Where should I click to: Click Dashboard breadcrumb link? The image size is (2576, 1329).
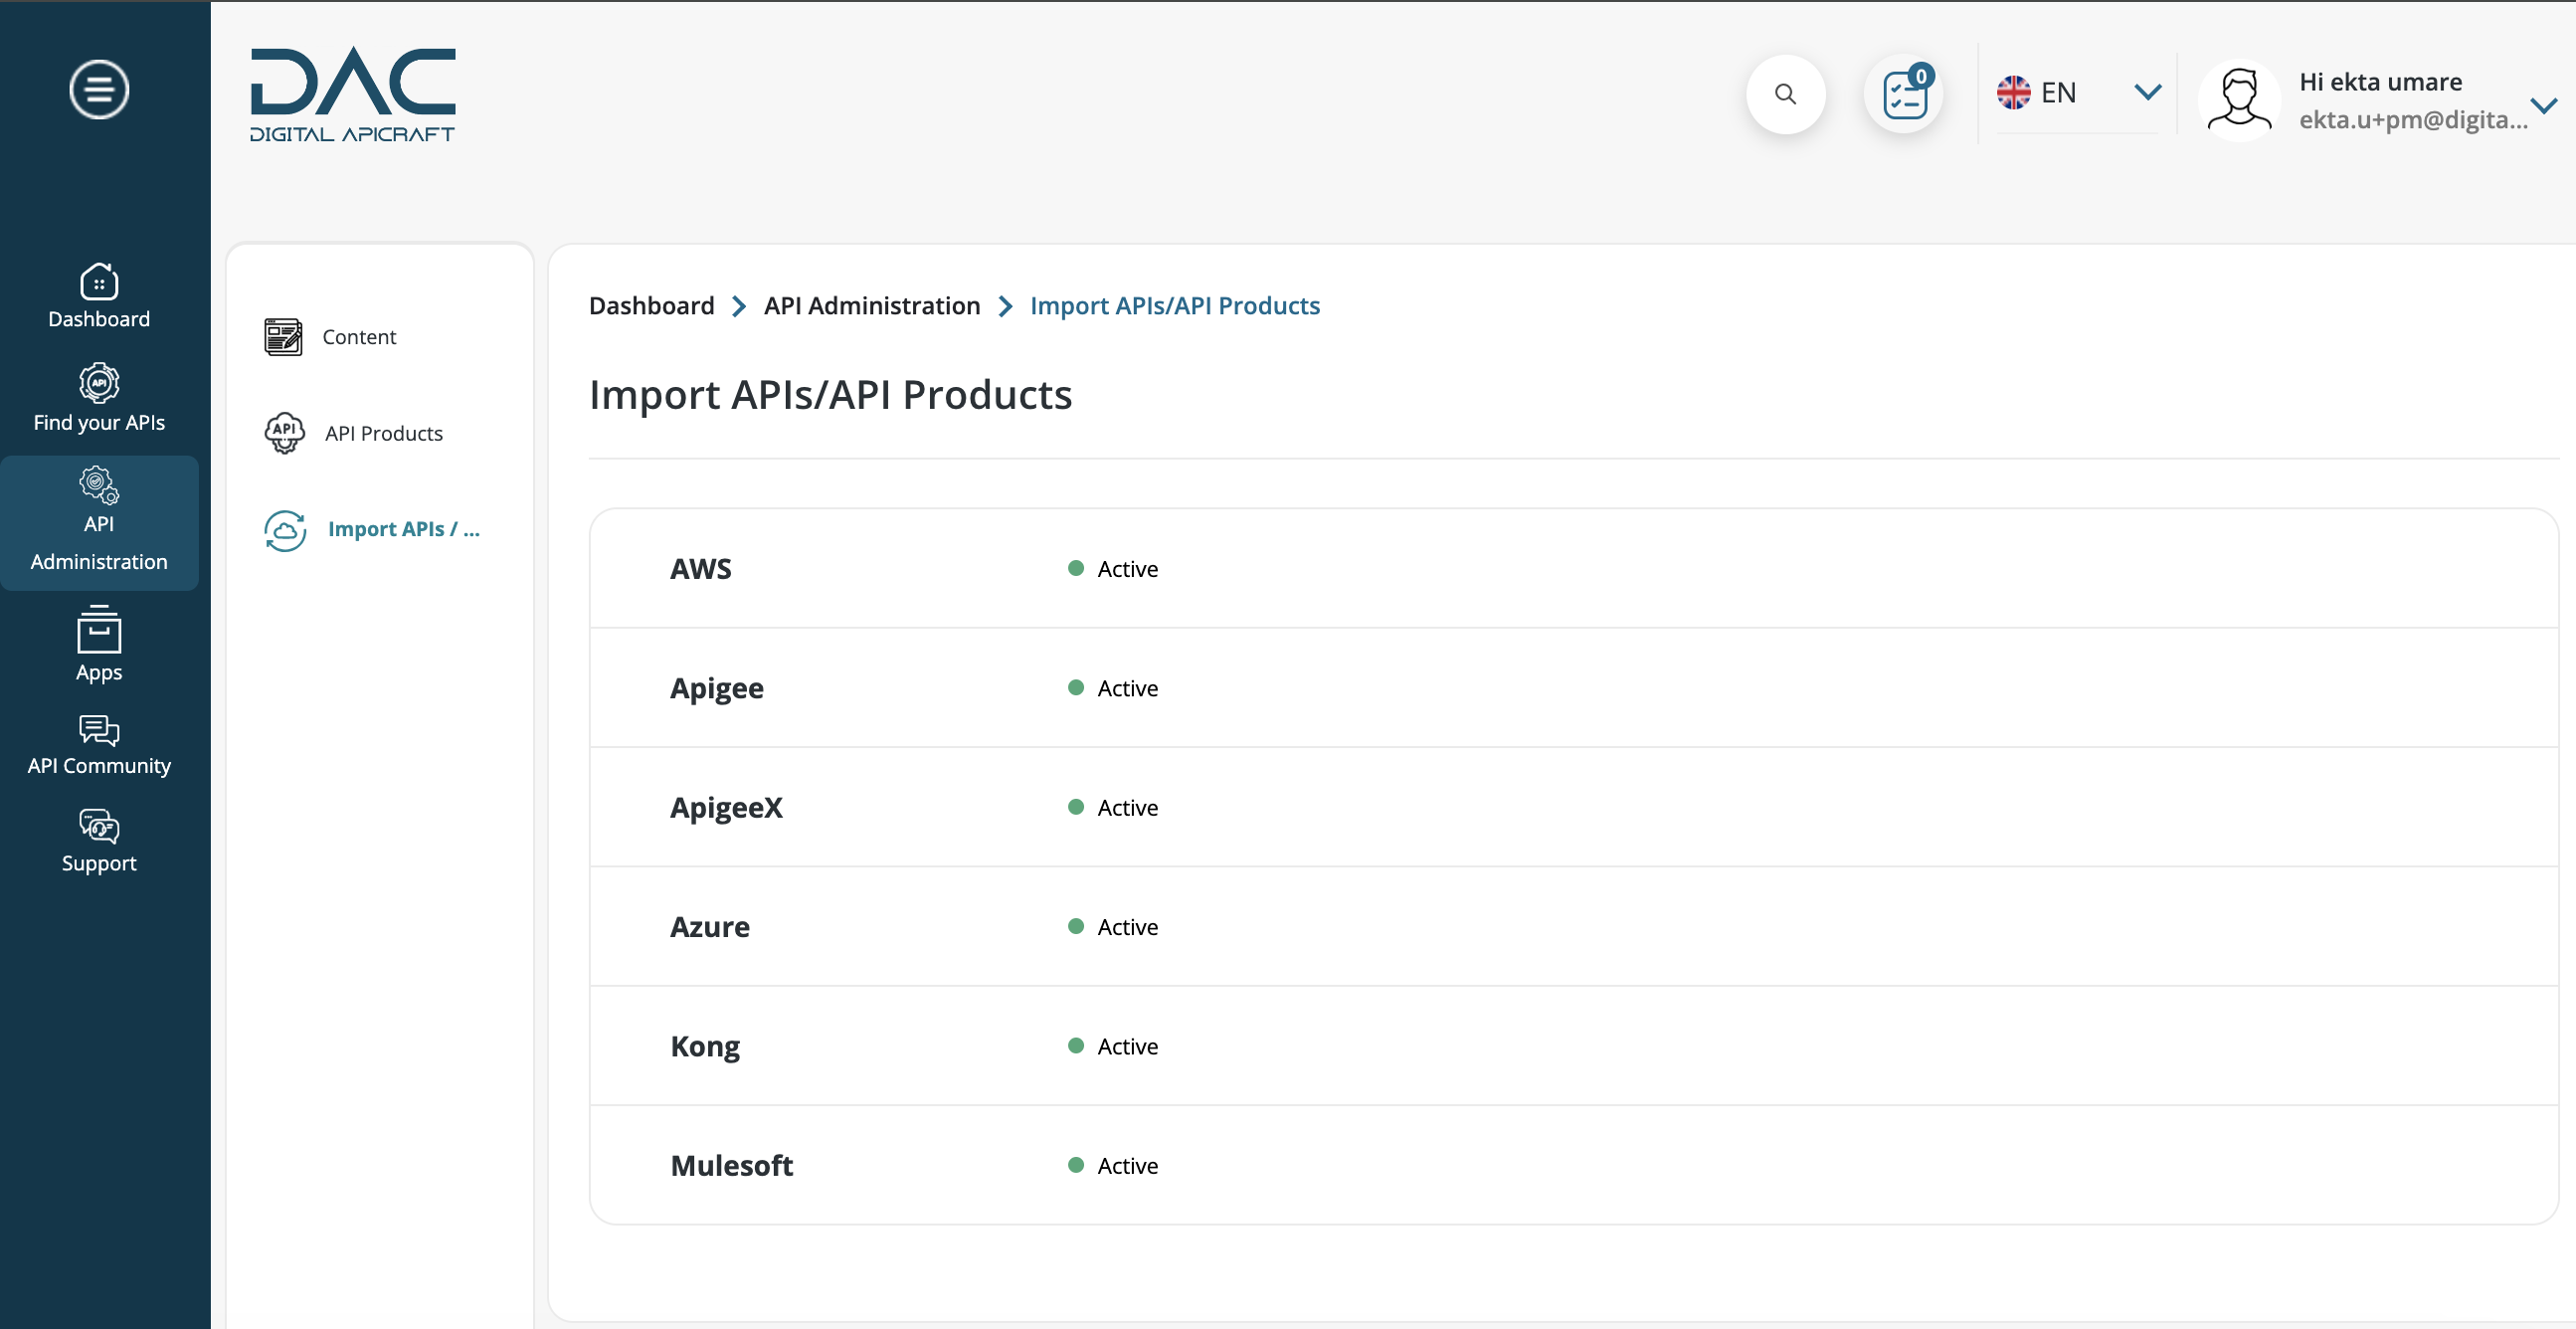click(651, 306)
